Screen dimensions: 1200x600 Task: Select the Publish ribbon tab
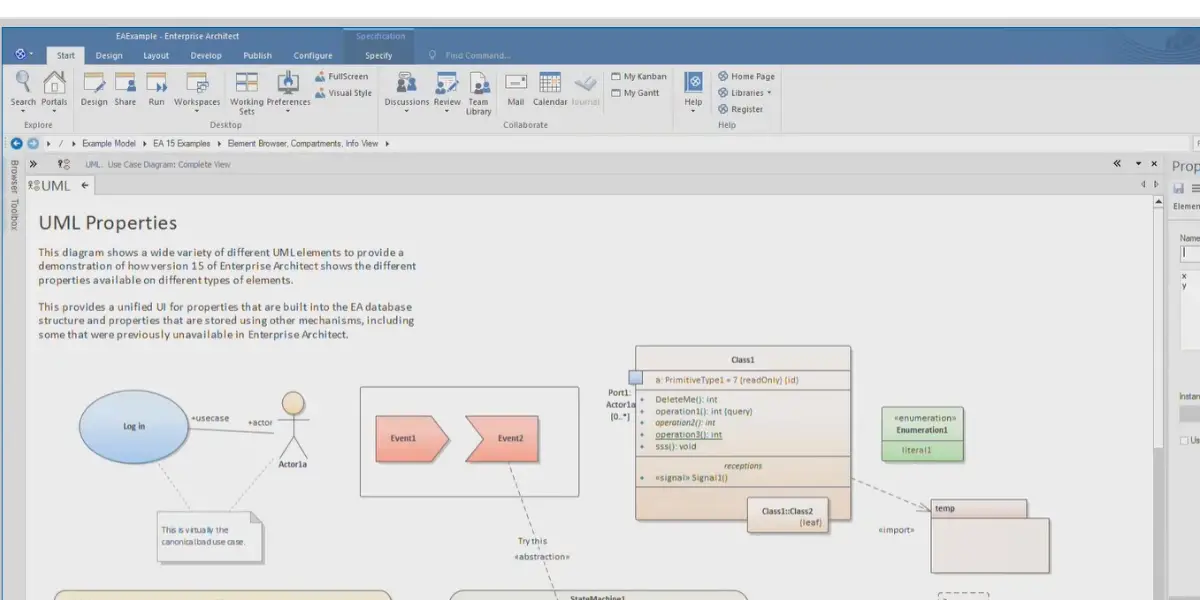coord(257,55)
